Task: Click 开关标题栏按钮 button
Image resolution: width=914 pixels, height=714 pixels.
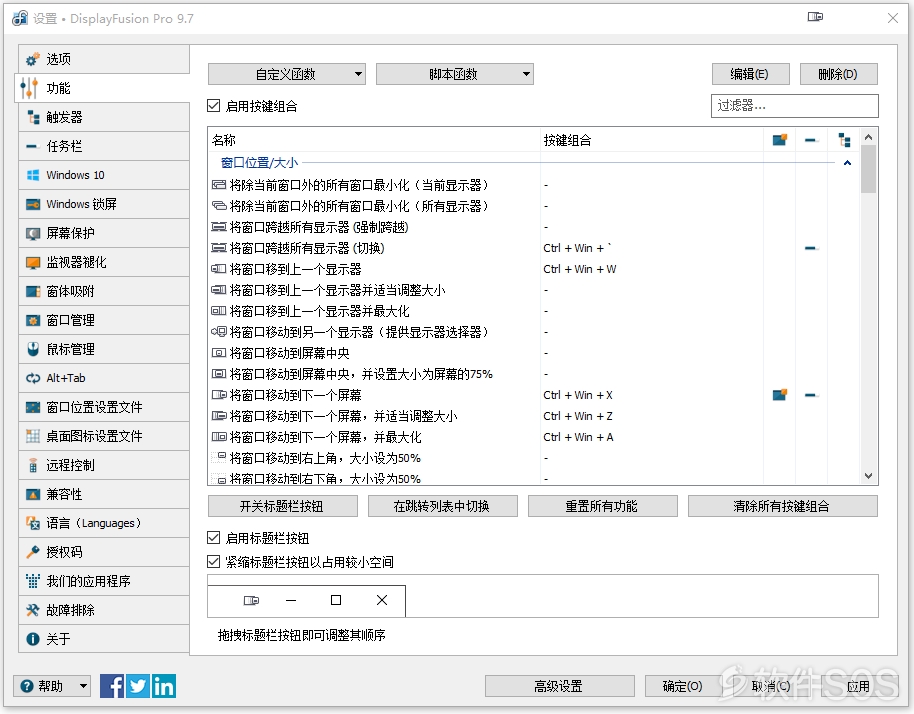Action: click(283, 506)
